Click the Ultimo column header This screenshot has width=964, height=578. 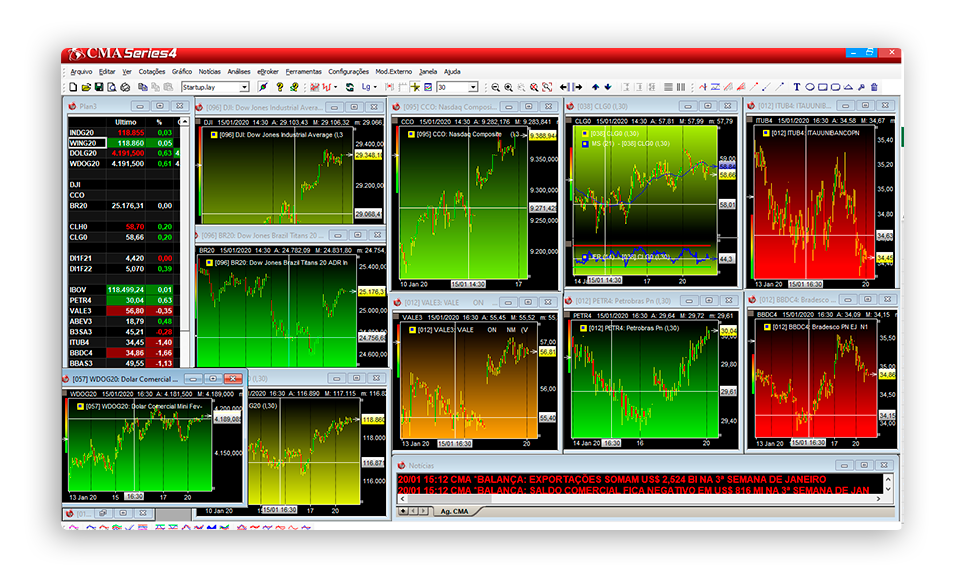point(125,122)
